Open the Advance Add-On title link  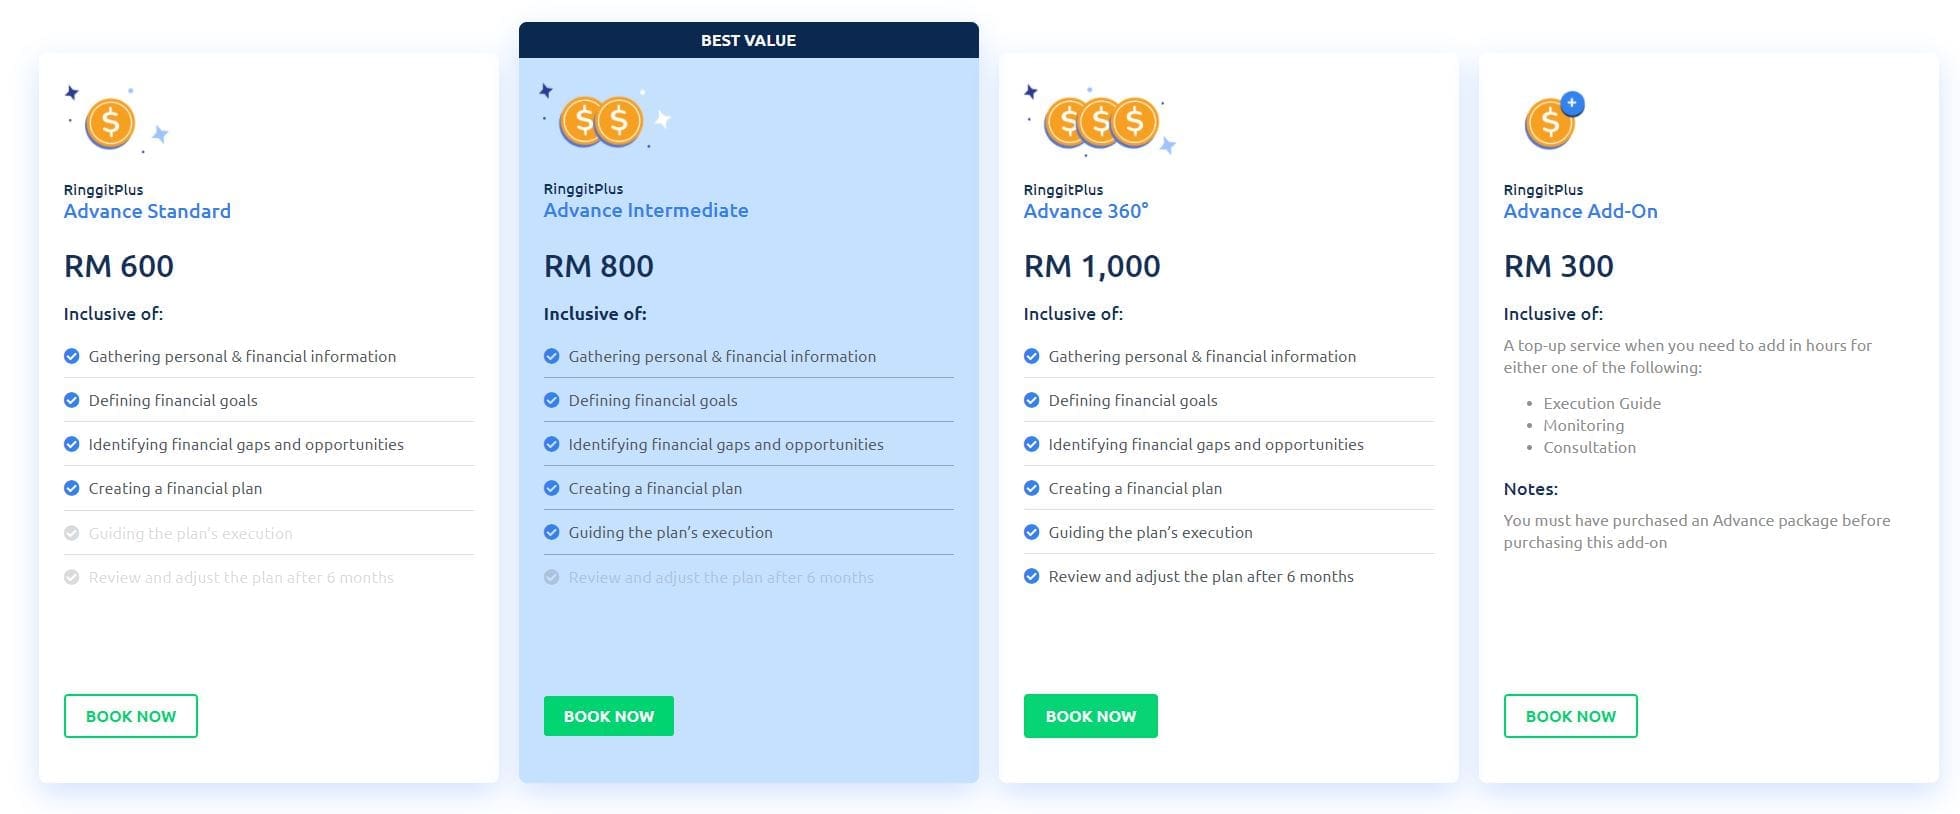pos(1580,211)
